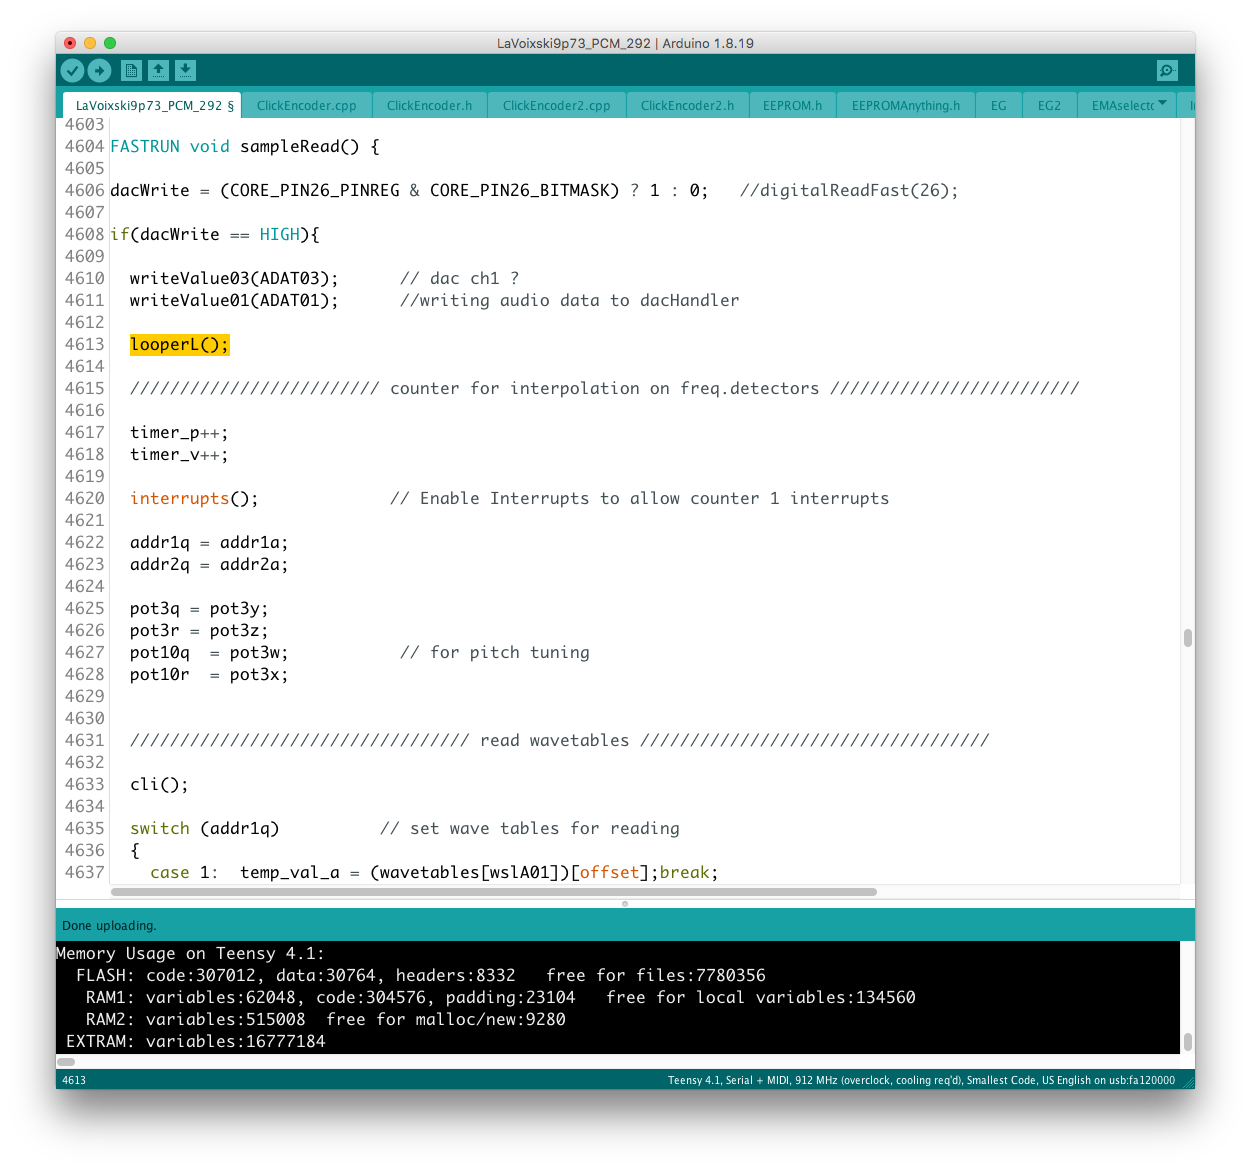Open the ClickEncoder.h tab
Viewport: 1251px width, 1169px height.
point(429,105)
